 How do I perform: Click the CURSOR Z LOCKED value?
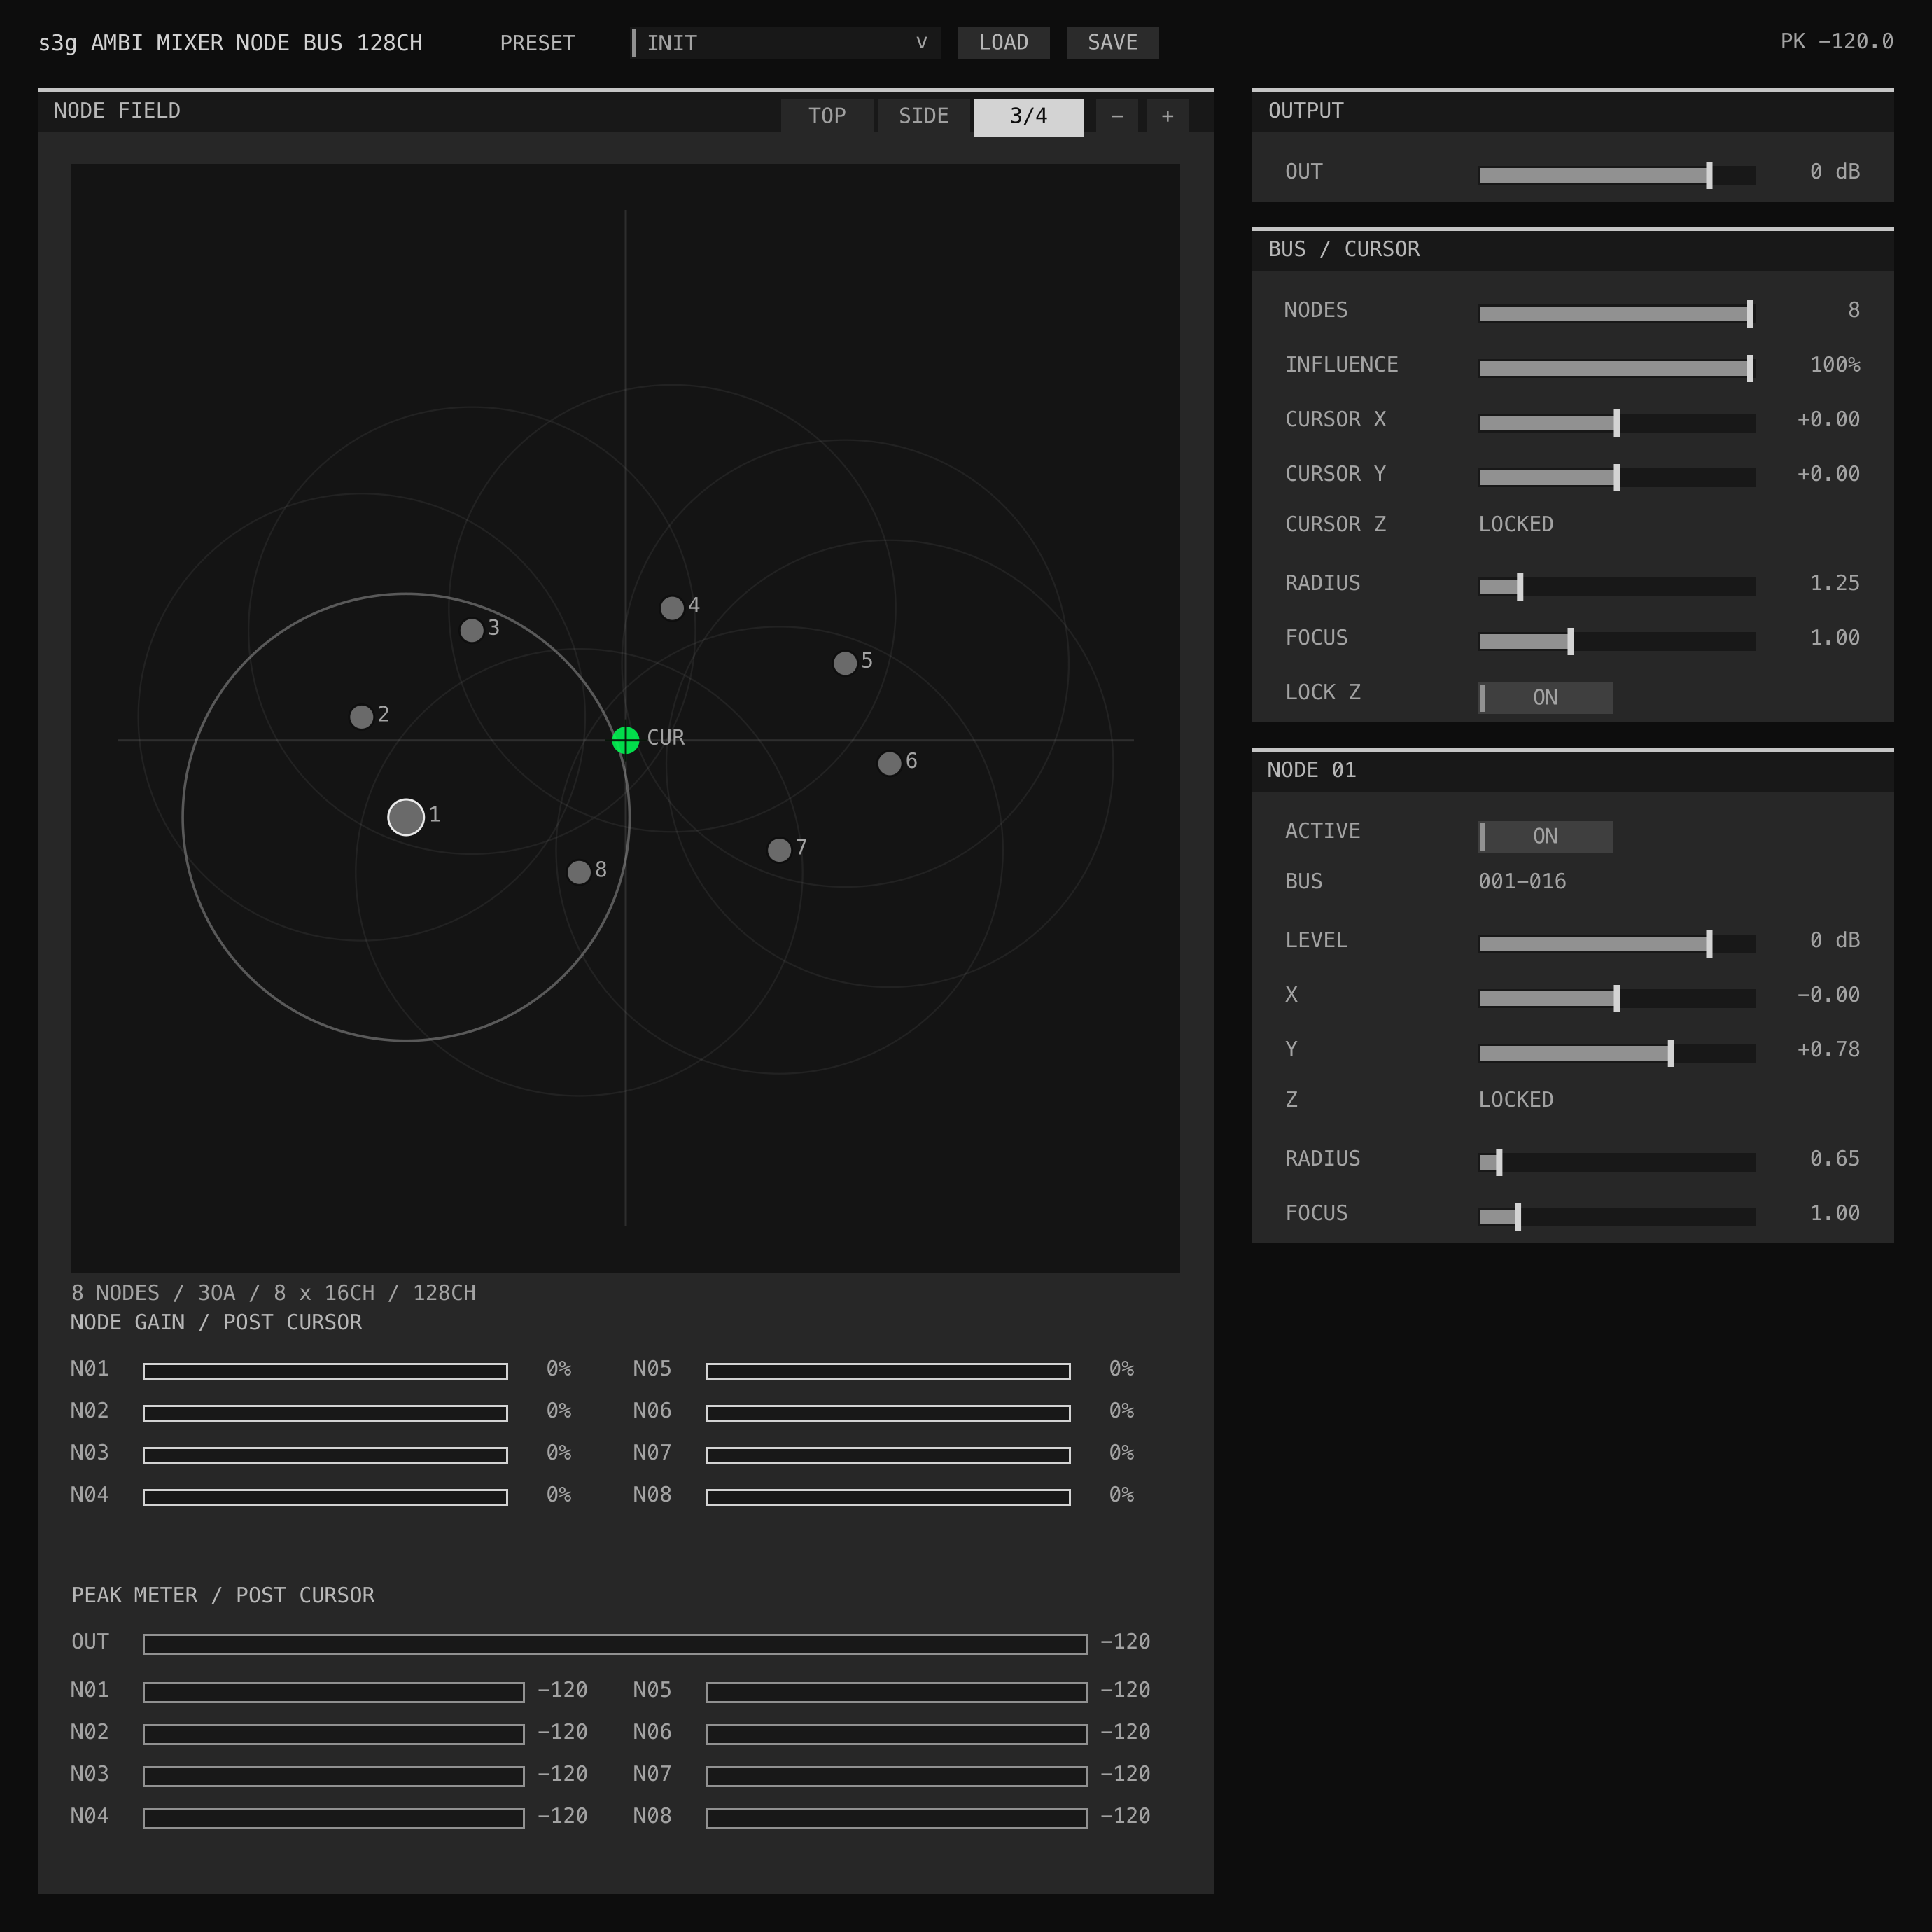[x=1516, y=525]
